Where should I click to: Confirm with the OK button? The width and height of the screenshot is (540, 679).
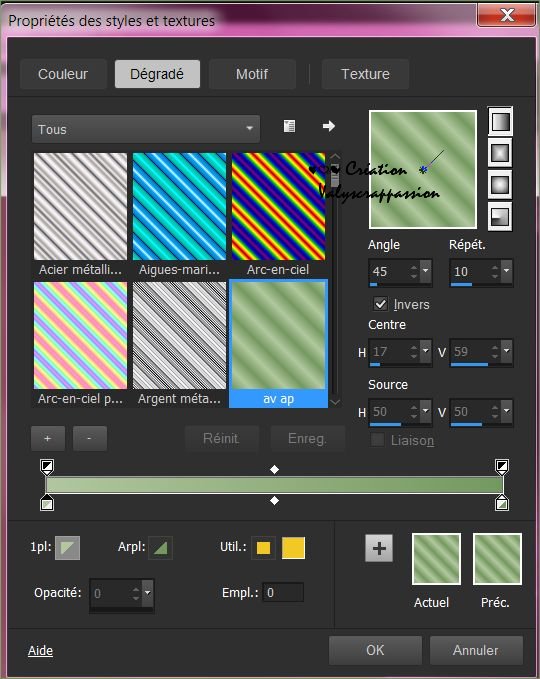(375, 650)
